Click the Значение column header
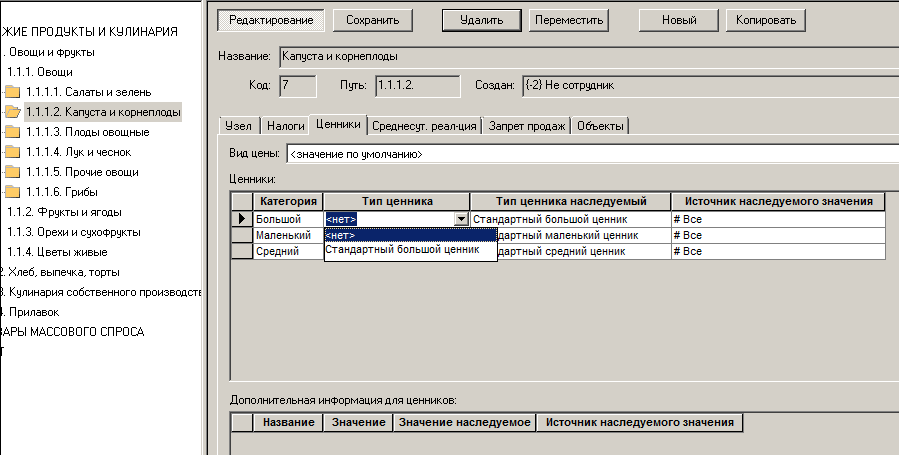The width and height of the screenshot is (899, 455). click(x=358, y=422)
